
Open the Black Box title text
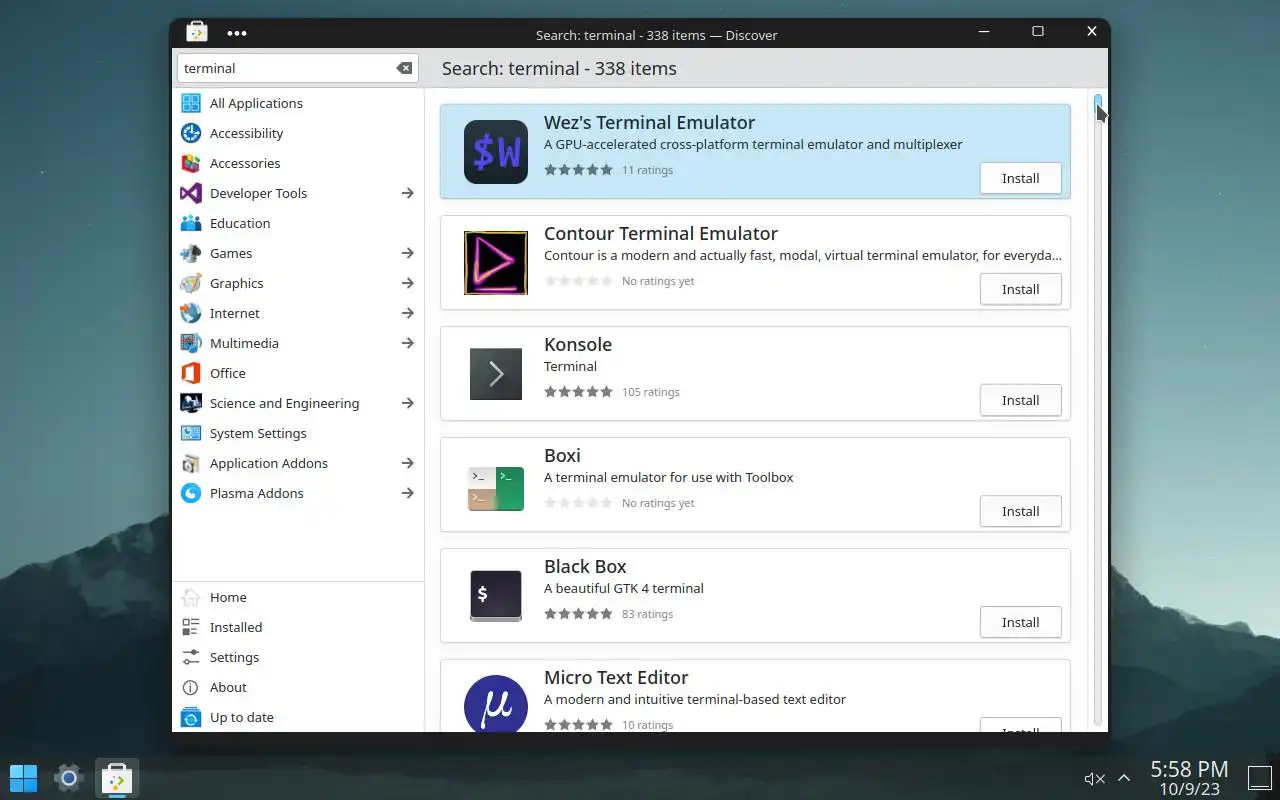[585, 566]
